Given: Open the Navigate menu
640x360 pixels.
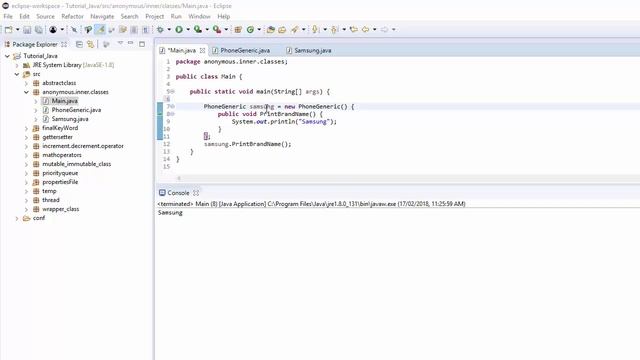Looking at the screenshot, I should click(x=102, y=16).
